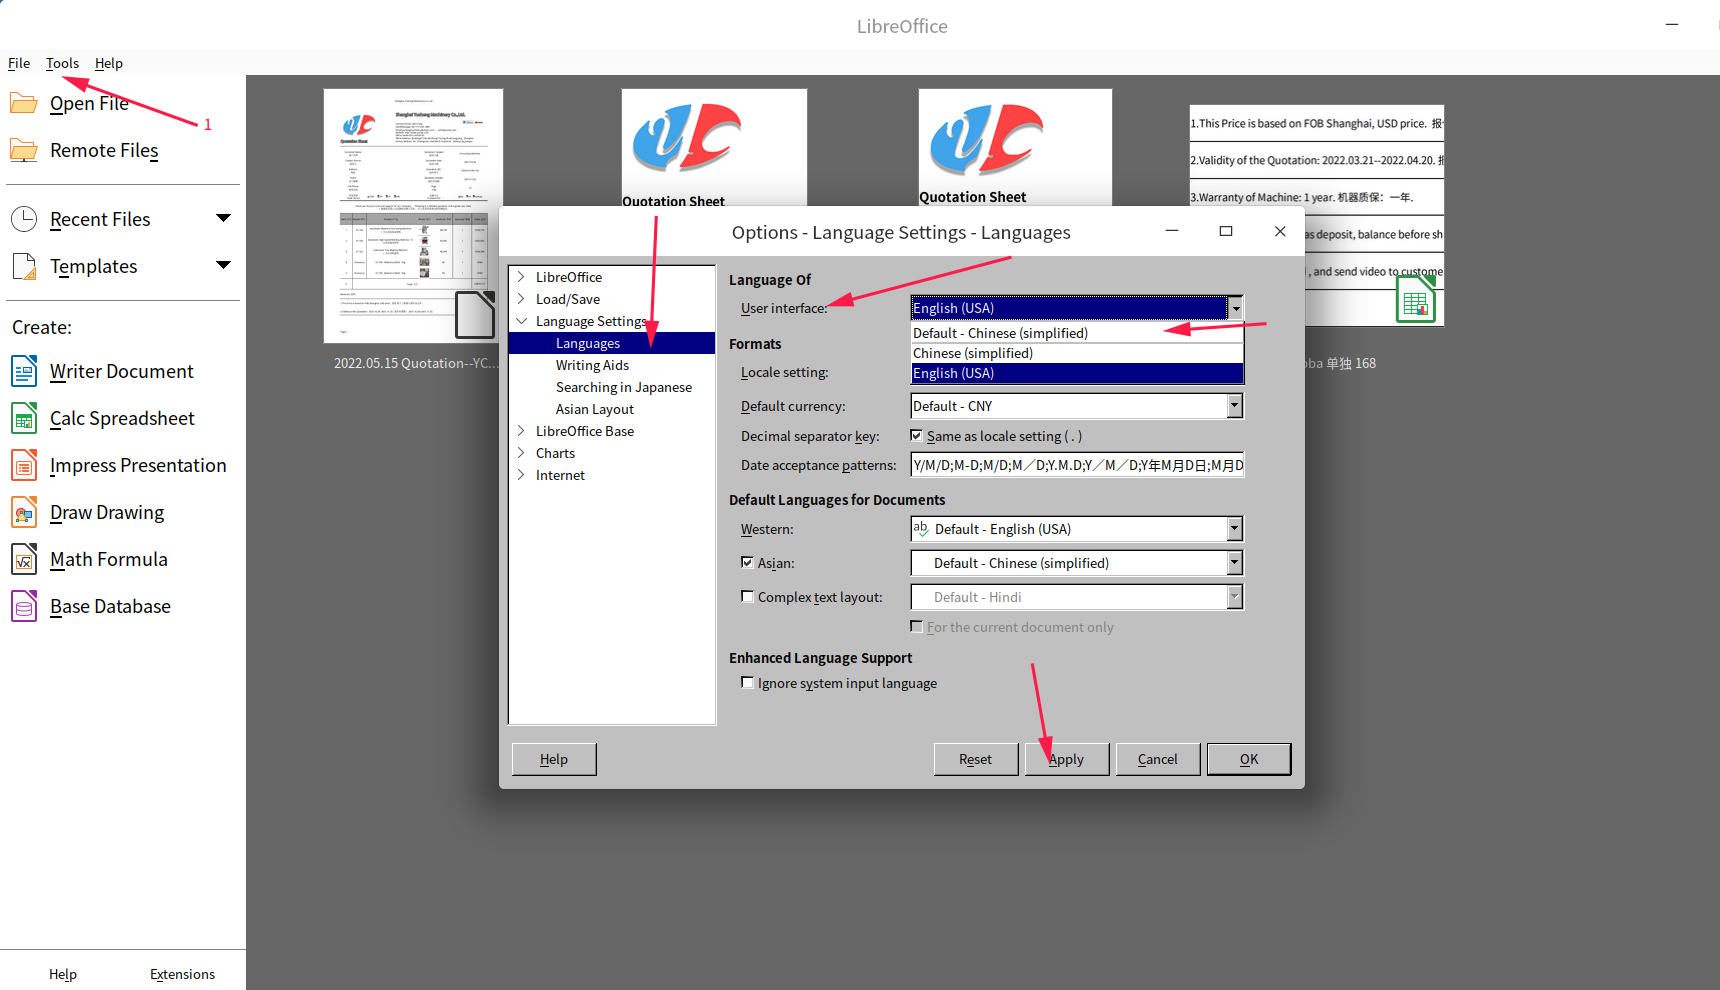The height and width of the screenshot is (990, 1720).
Task: Click Help in the sidebar footer
Action: (x=63, y=974)
